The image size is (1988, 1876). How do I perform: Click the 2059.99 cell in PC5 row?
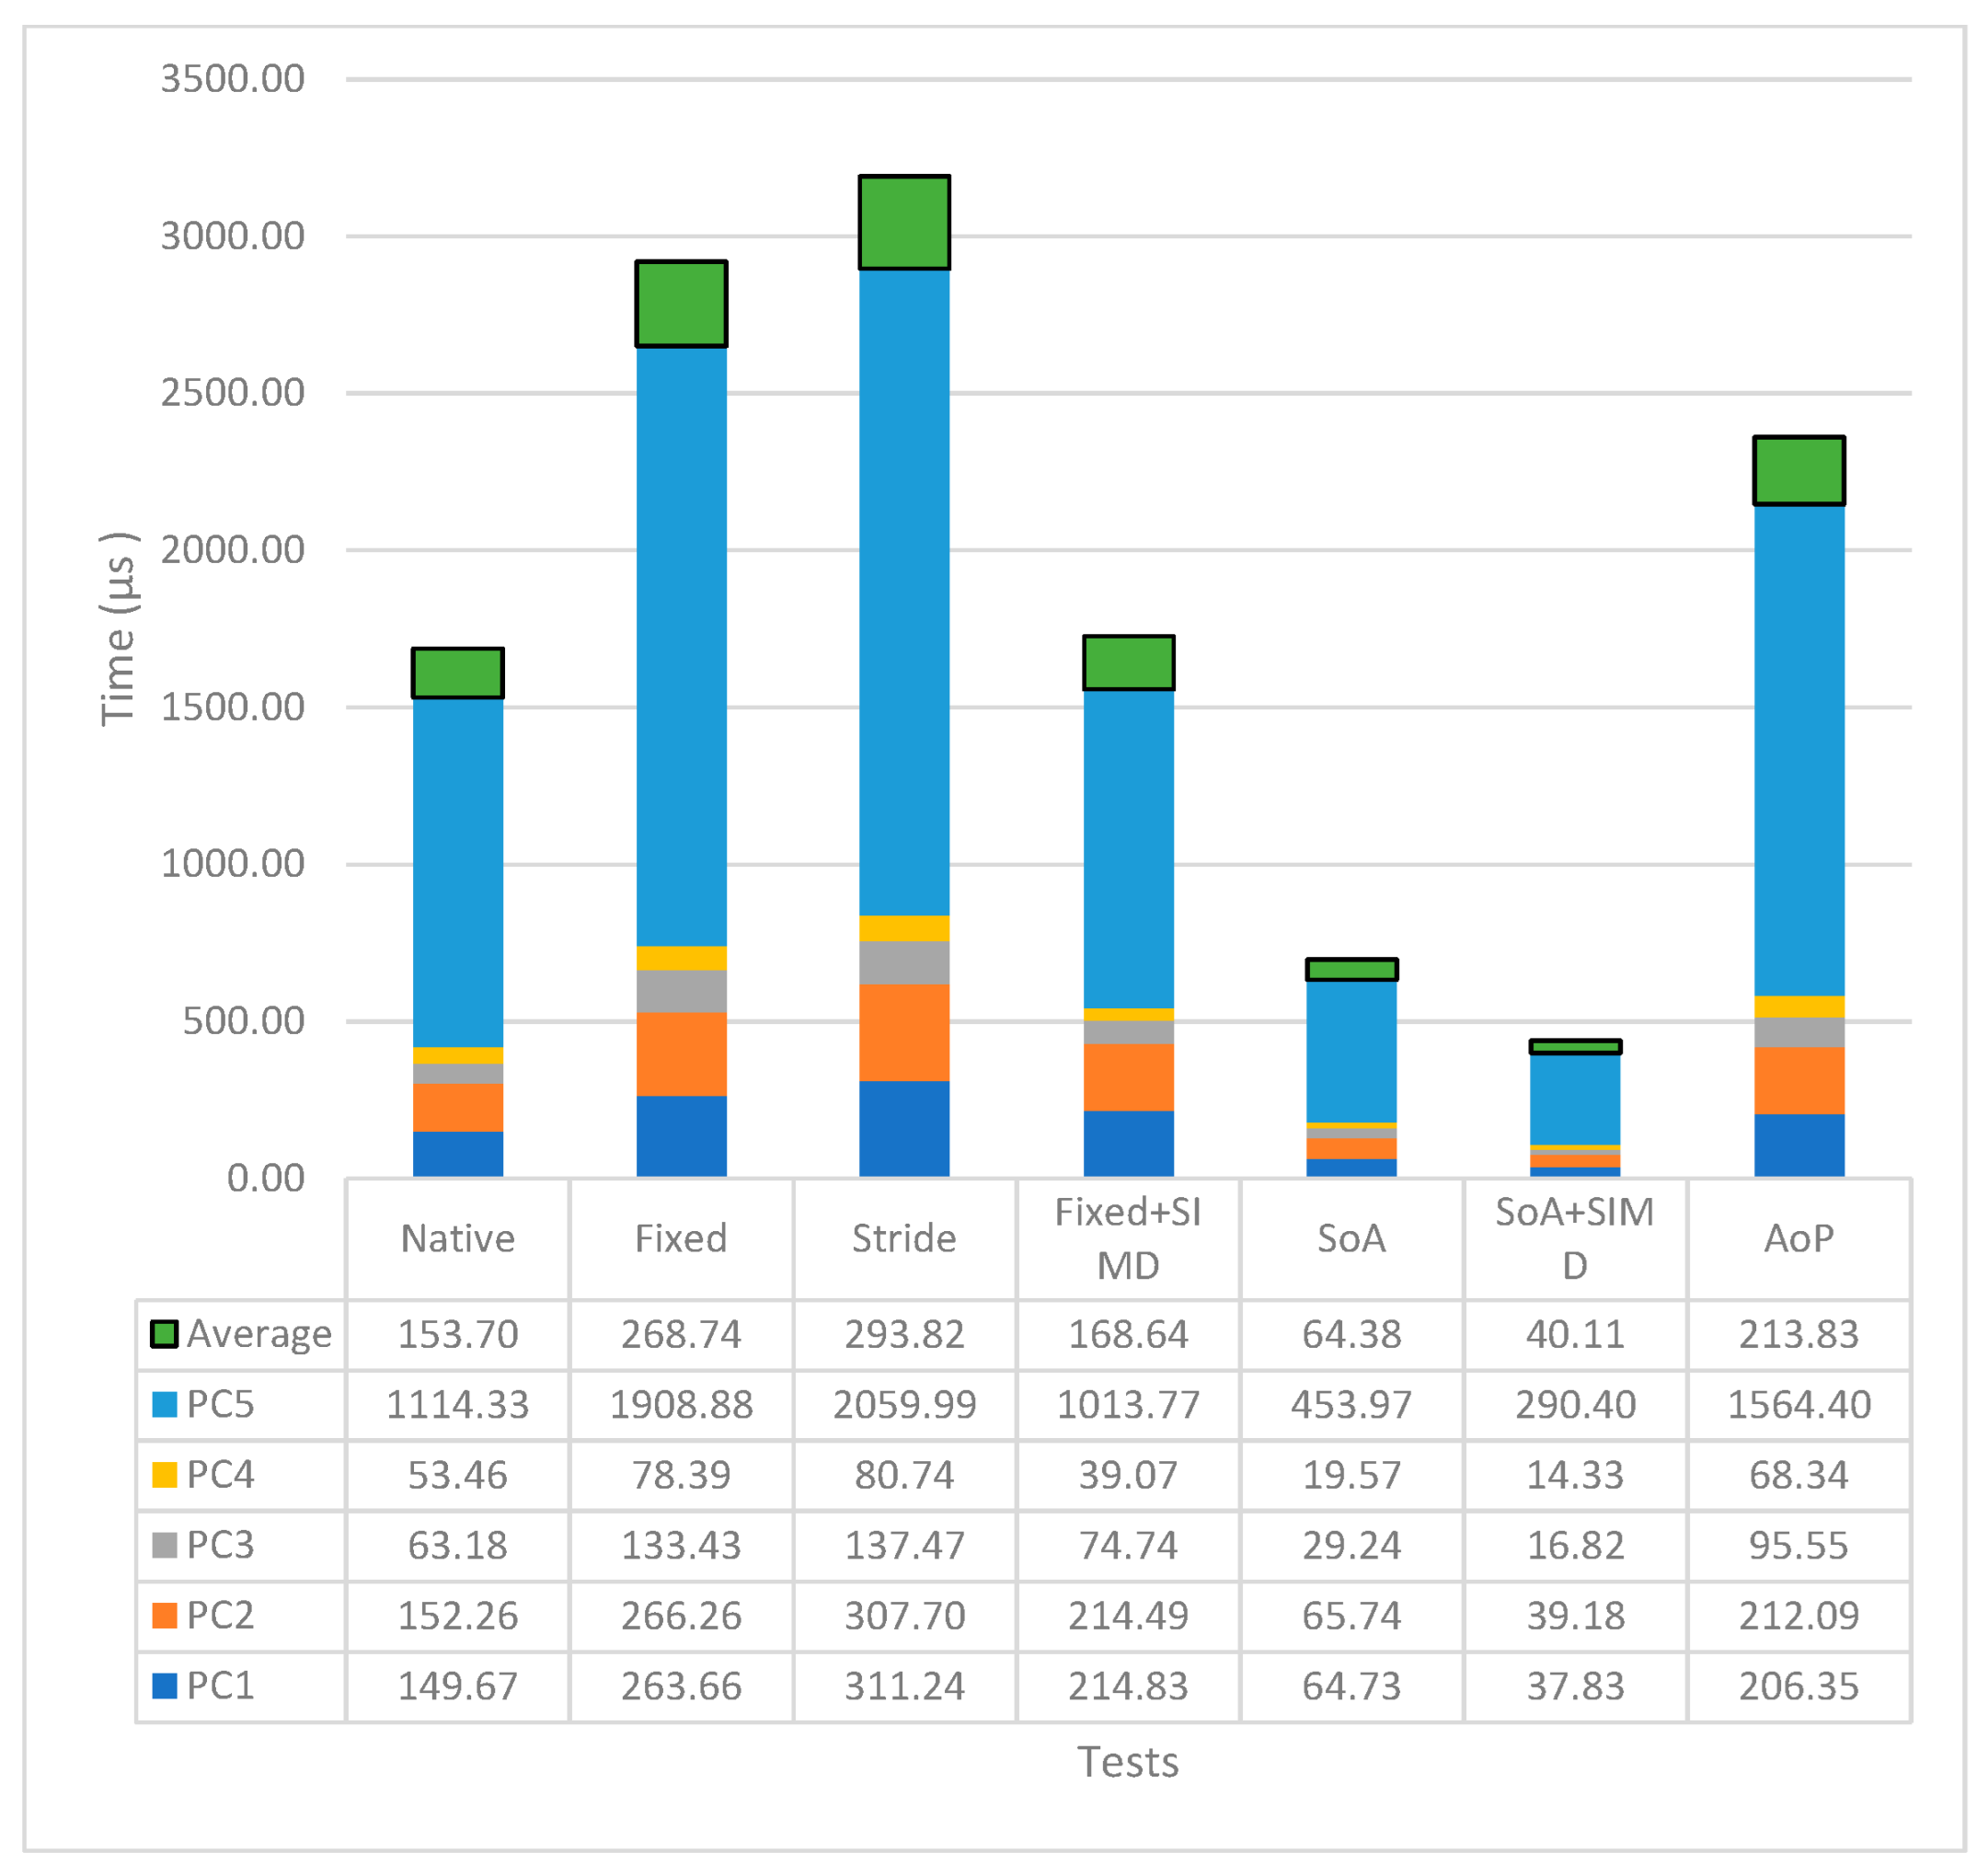[904, 1404]
